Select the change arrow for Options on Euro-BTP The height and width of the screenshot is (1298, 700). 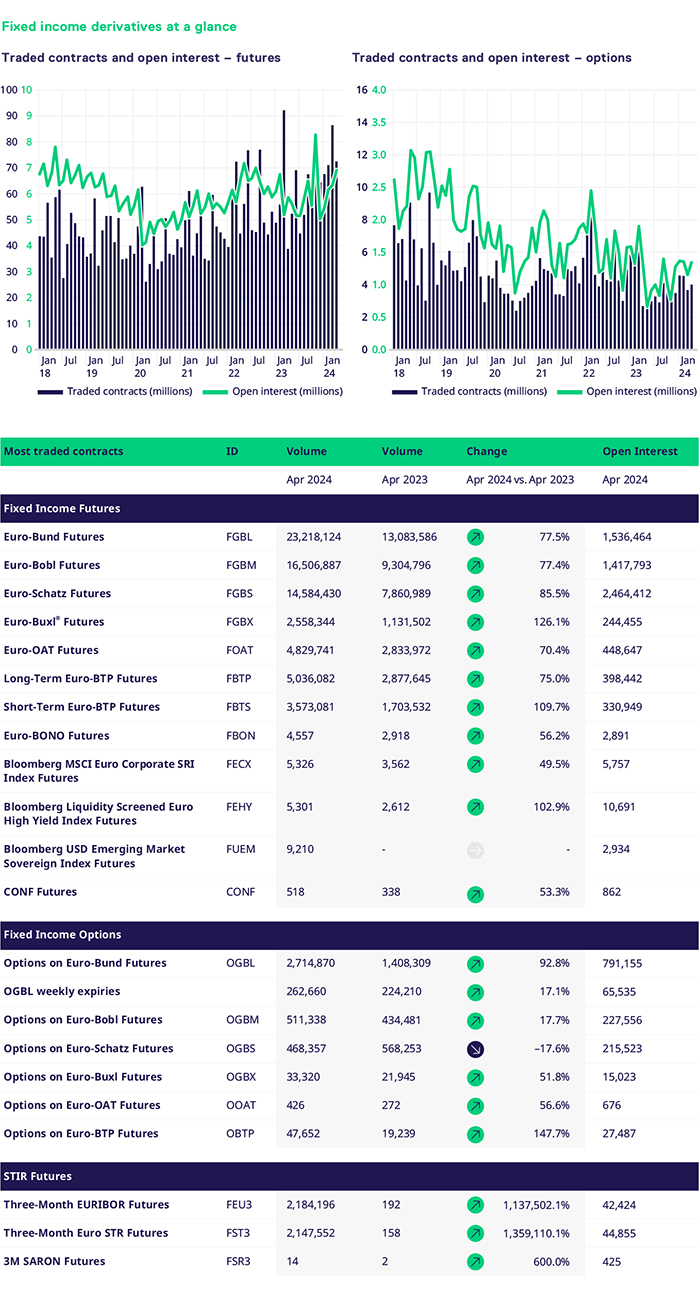click(476, 1134)
